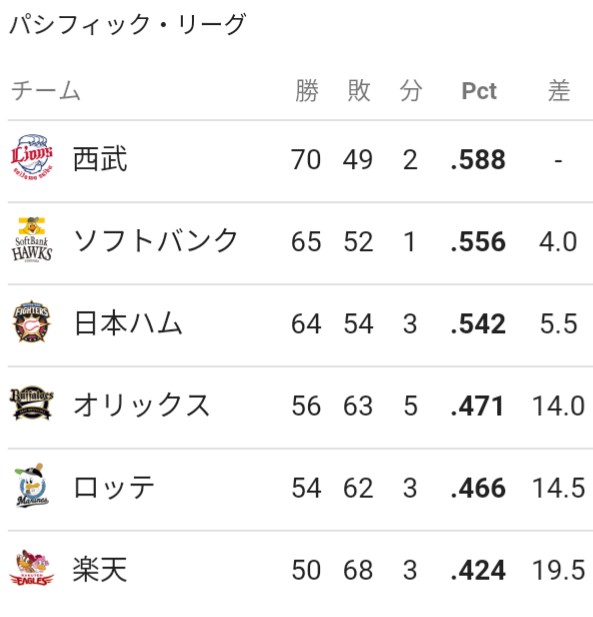The width and height of the screenshot is (593, 617).
Task: Click the 分 draws column header
Action: tap(411, 91)
